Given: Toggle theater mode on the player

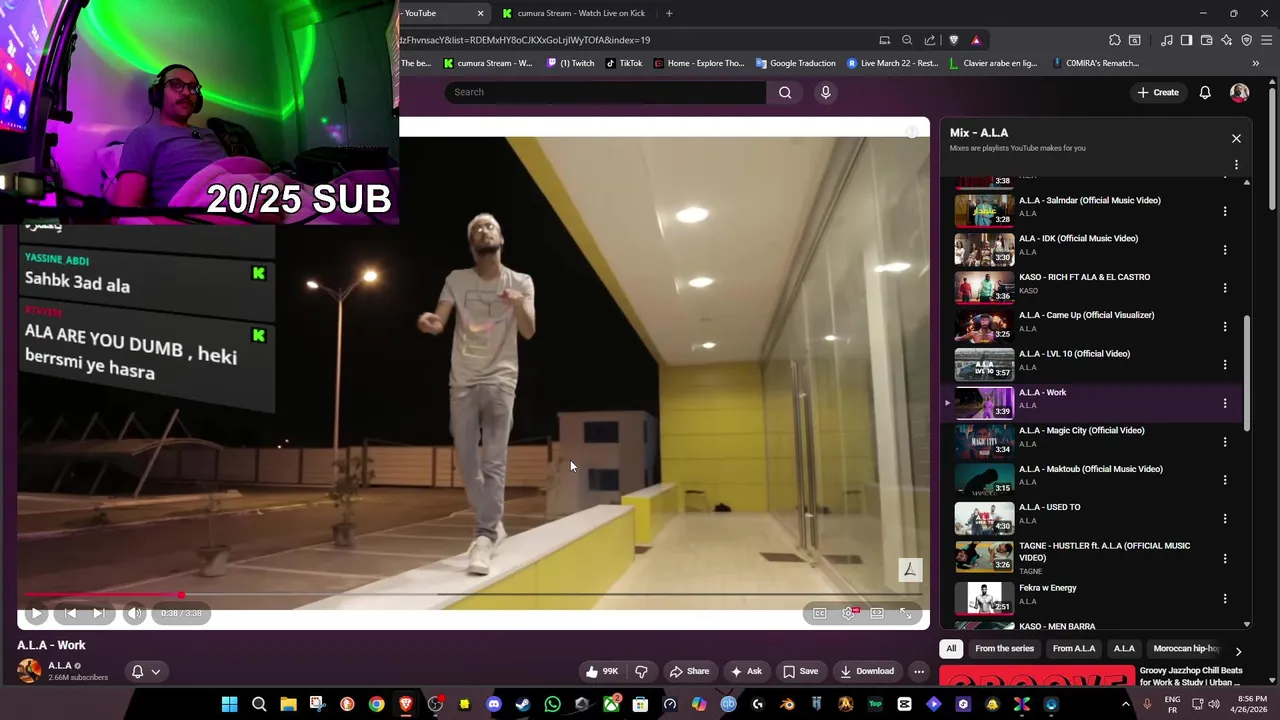Looking at the screenshot, I should pos(877,613).
